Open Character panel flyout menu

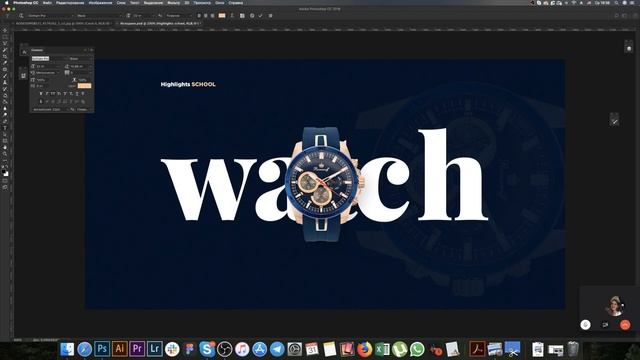(91, 50)
